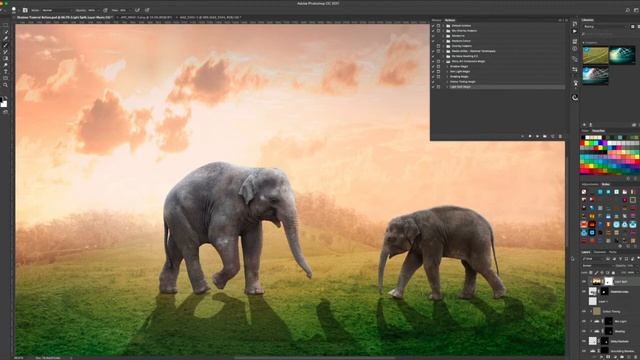Expand the Shadow Magic action steps
Viewport: 640px width, 360px height.
point(447,66)
